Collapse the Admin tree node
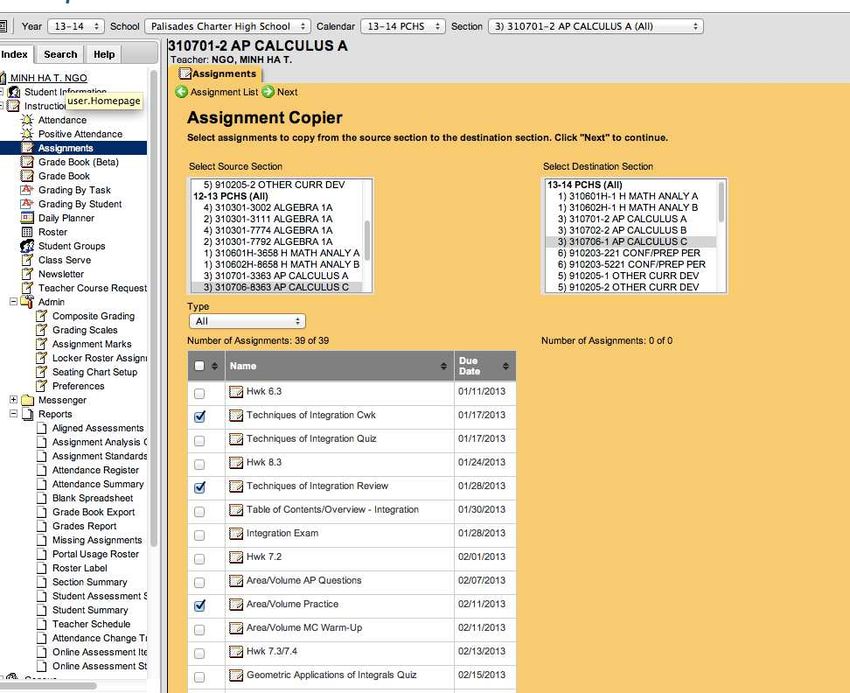Screen dimensions: 850x693 tap(13, 301)
